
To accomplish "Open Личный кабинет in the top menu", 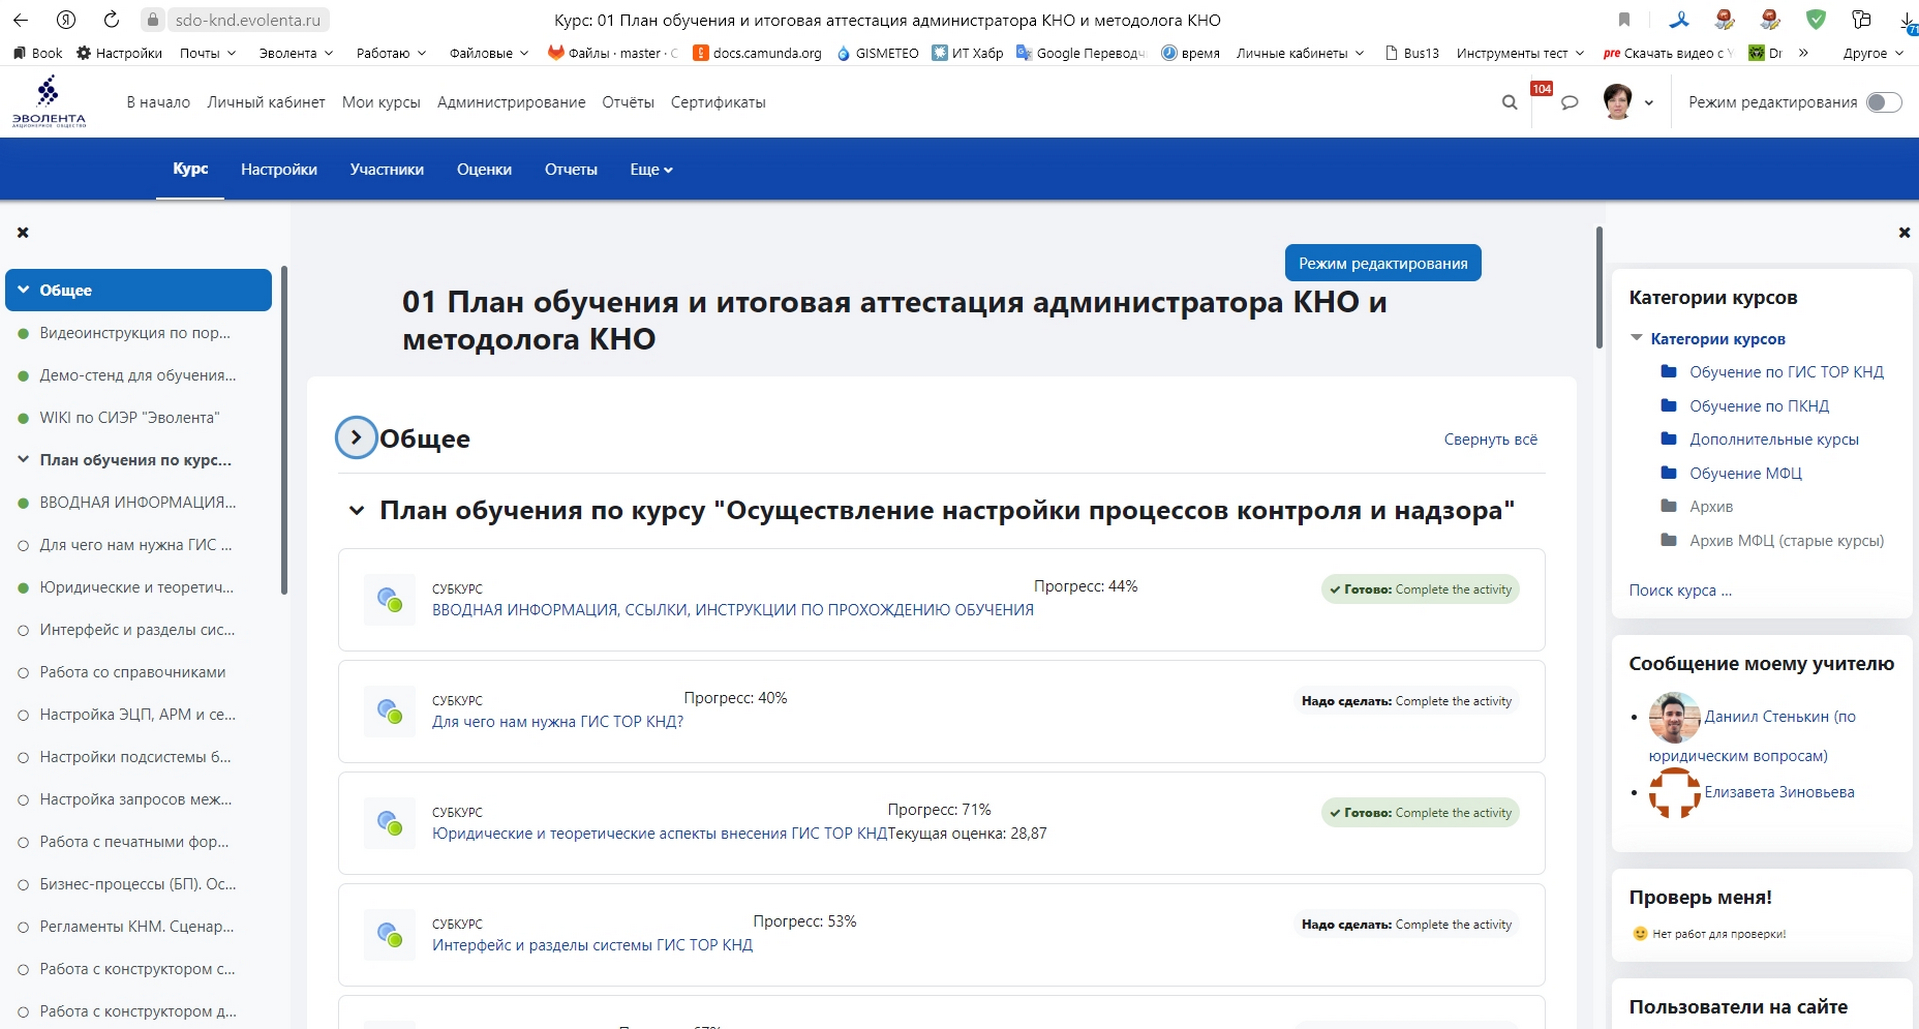I will tap(266, 102).
